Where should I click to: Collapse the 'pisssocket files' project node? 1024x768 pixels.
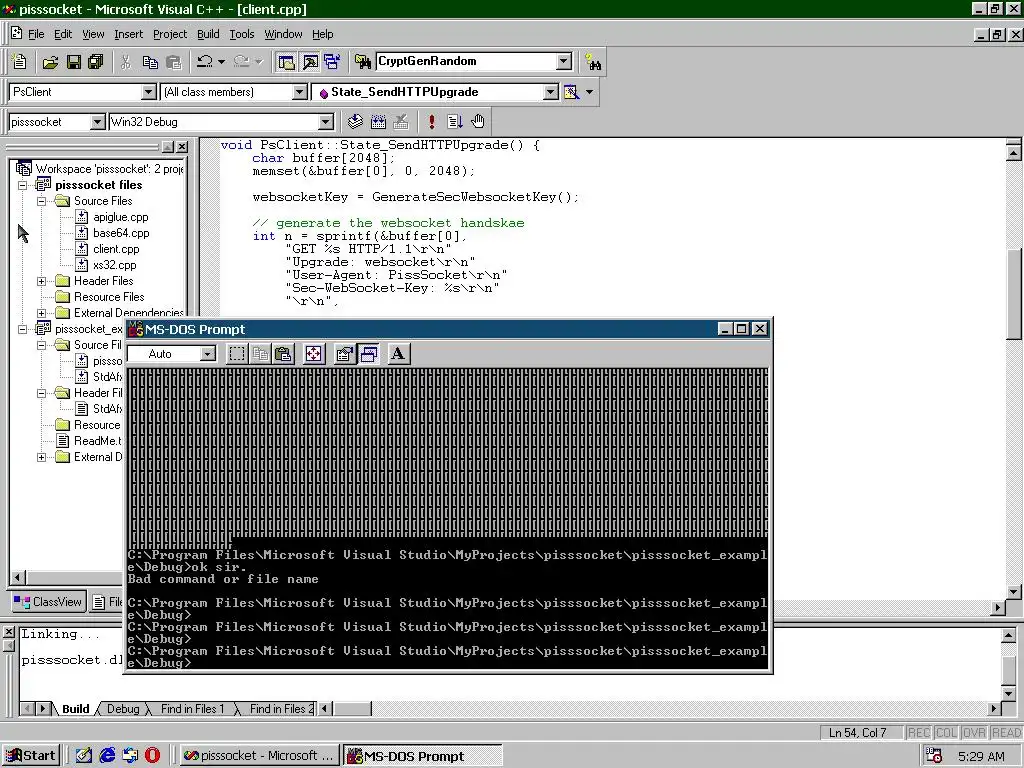pyautogui.click(x=22, y=185)
